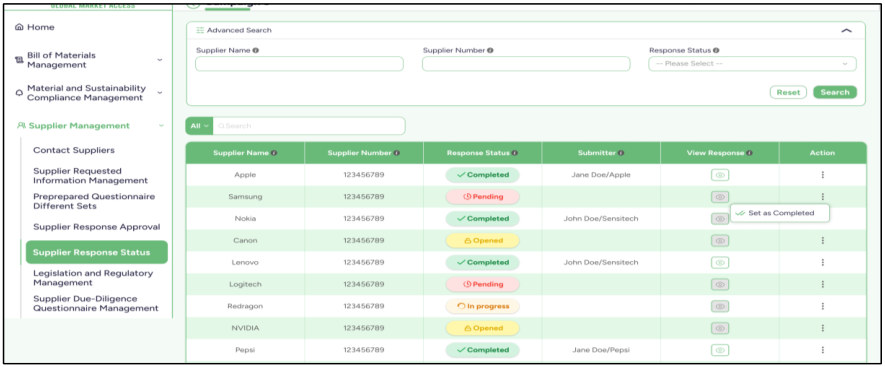Screen dimensions: 885x367
Task: Click submitter Jane Doe/Pepsi cell
Action: tap(601, 350)
